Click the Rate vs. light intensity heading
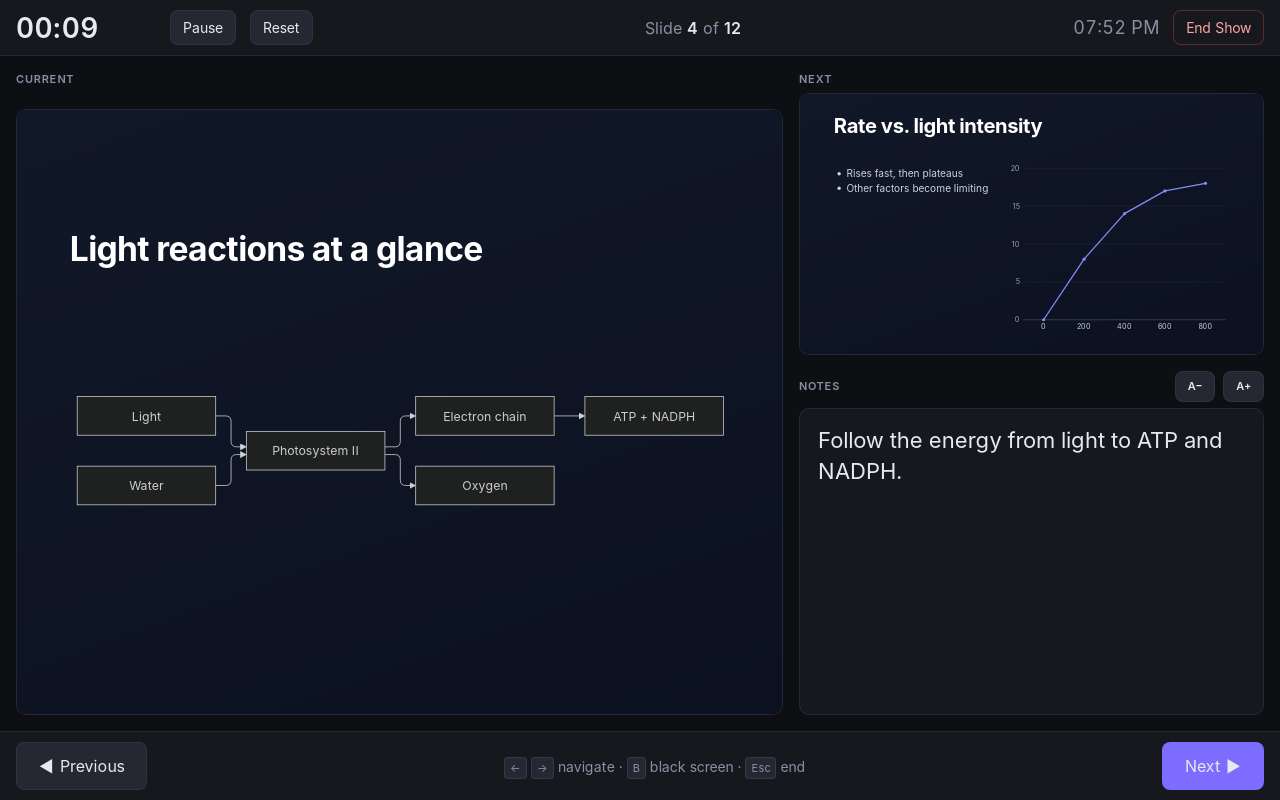 (938, 126)
